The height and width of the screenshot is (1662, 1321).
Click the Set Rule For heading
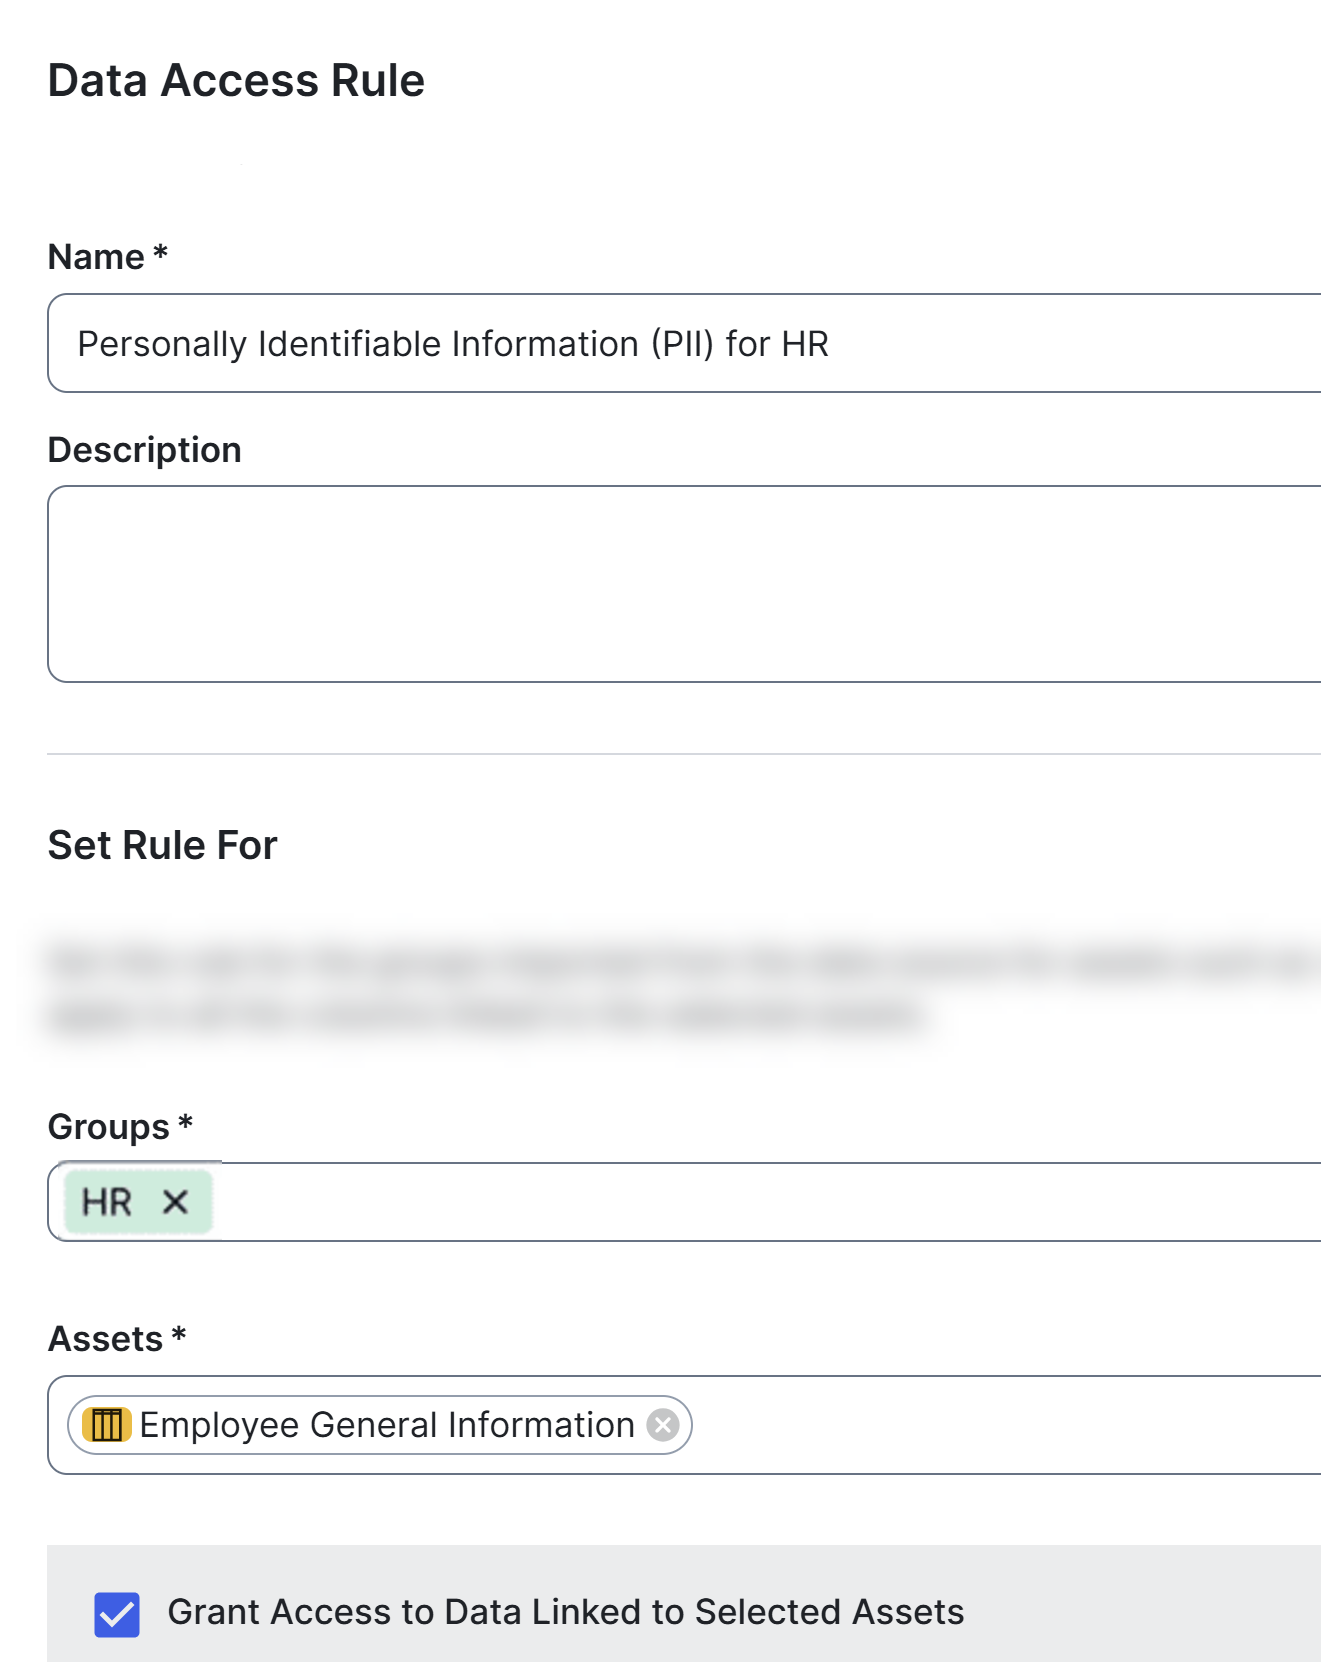point(162,845)
